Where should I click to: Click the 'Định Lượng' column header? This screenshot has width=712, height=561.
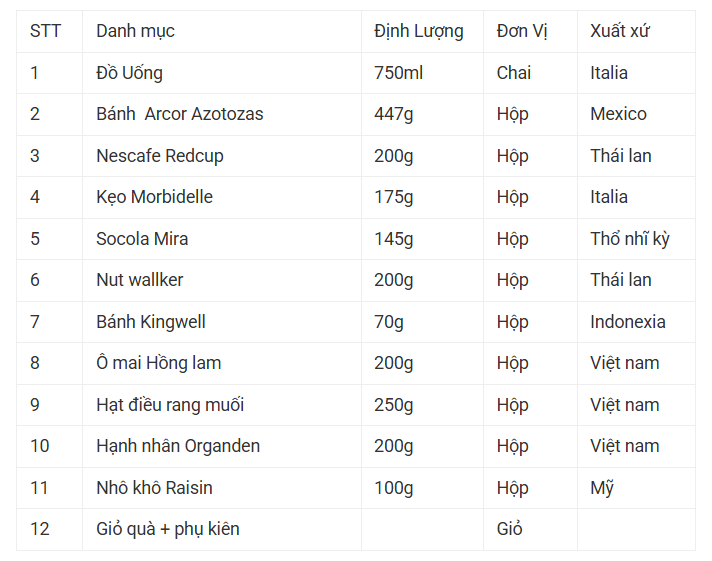pos(419,31)
